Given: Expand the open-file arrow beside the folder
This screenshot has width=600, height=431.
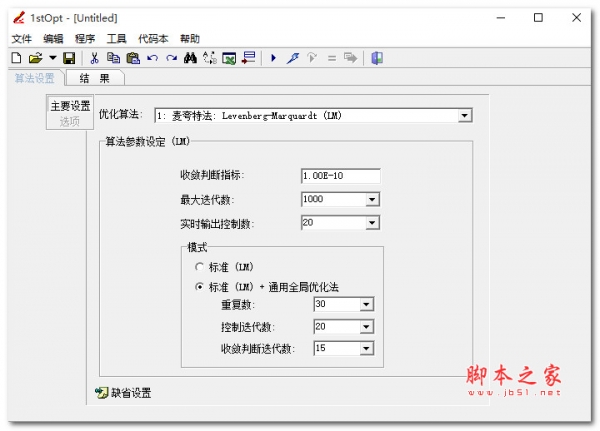Looking at the screenshot, I should [x=52, y=58].
